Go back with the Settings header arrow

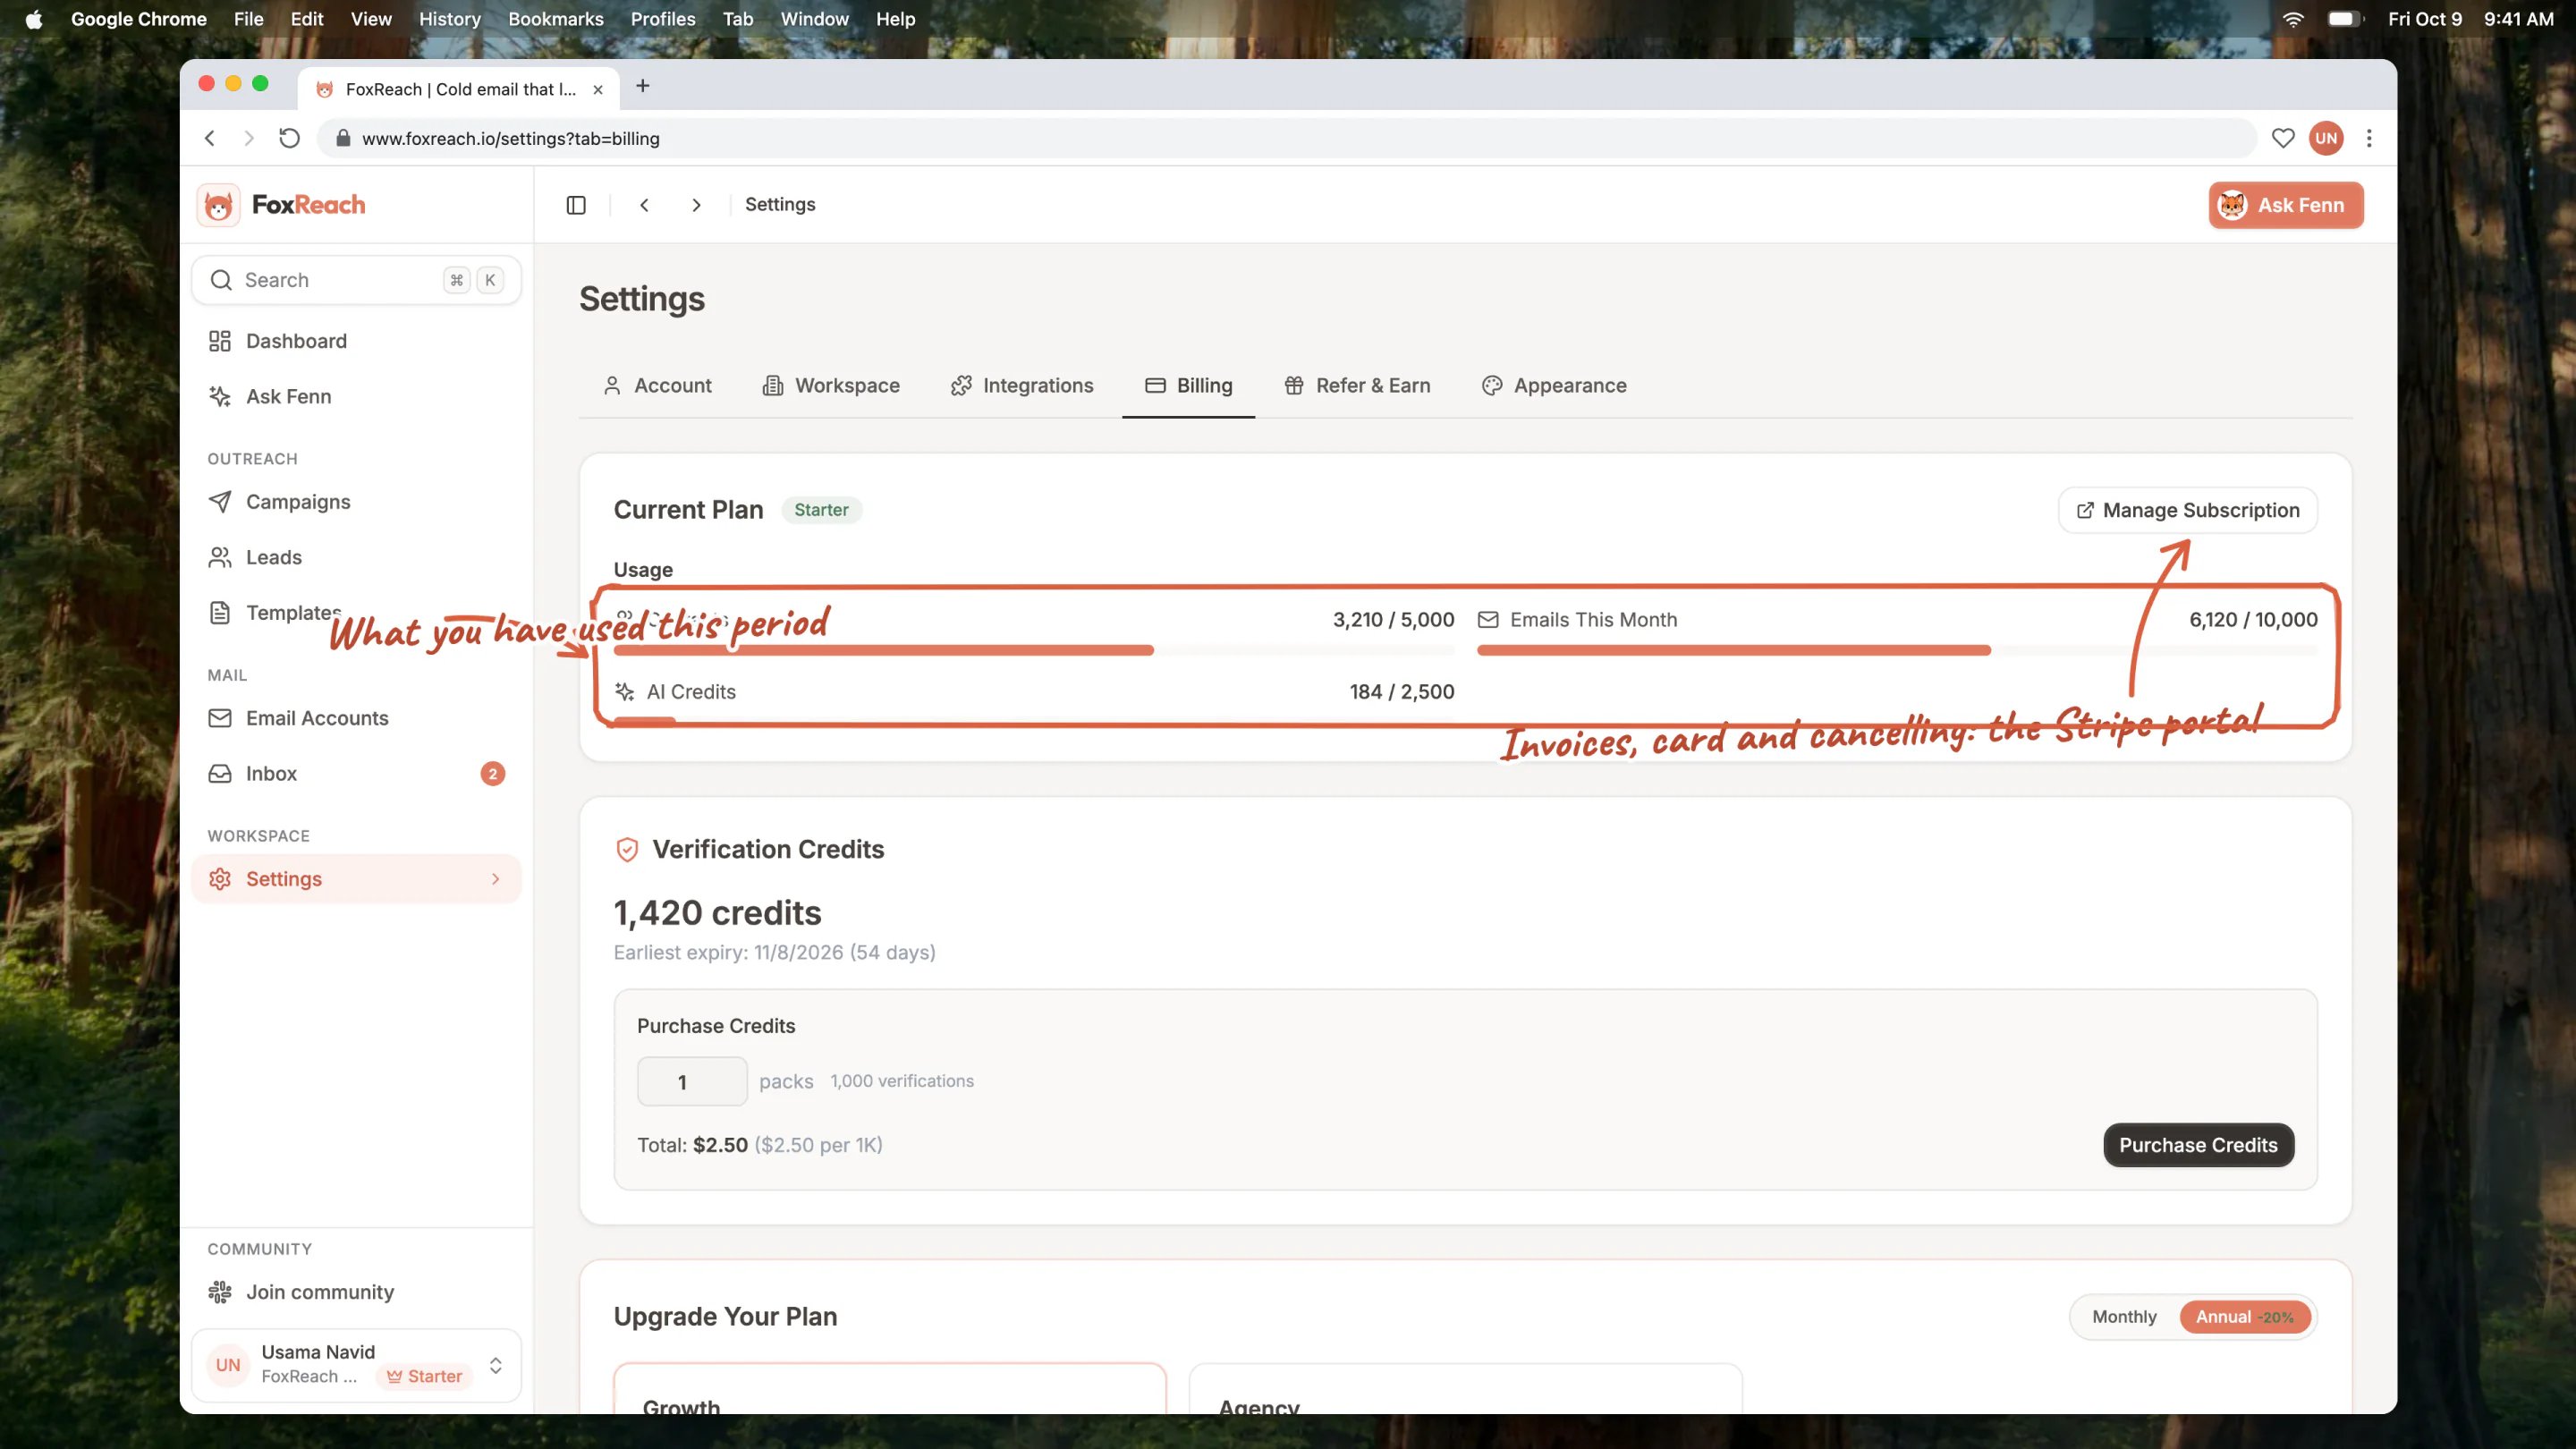(645, 205)
